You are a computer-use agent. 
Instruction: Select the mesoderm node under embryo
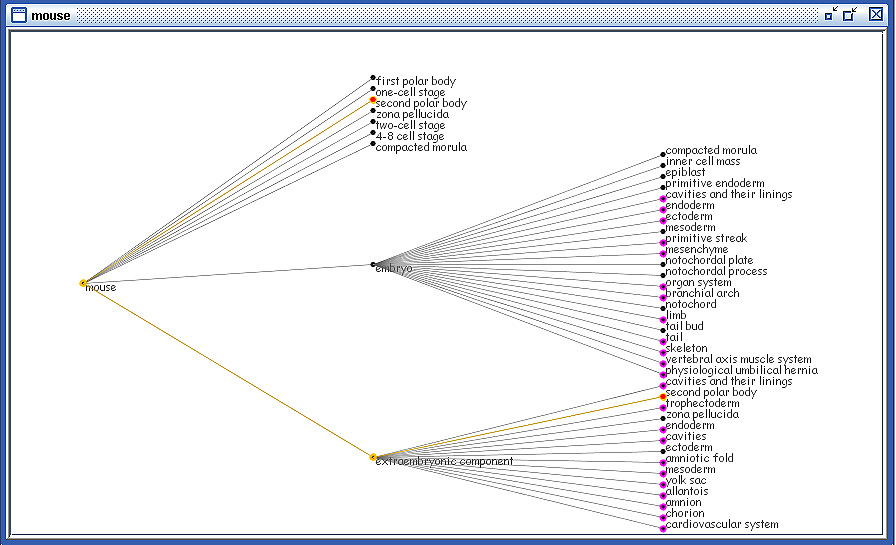click(663, 231)
